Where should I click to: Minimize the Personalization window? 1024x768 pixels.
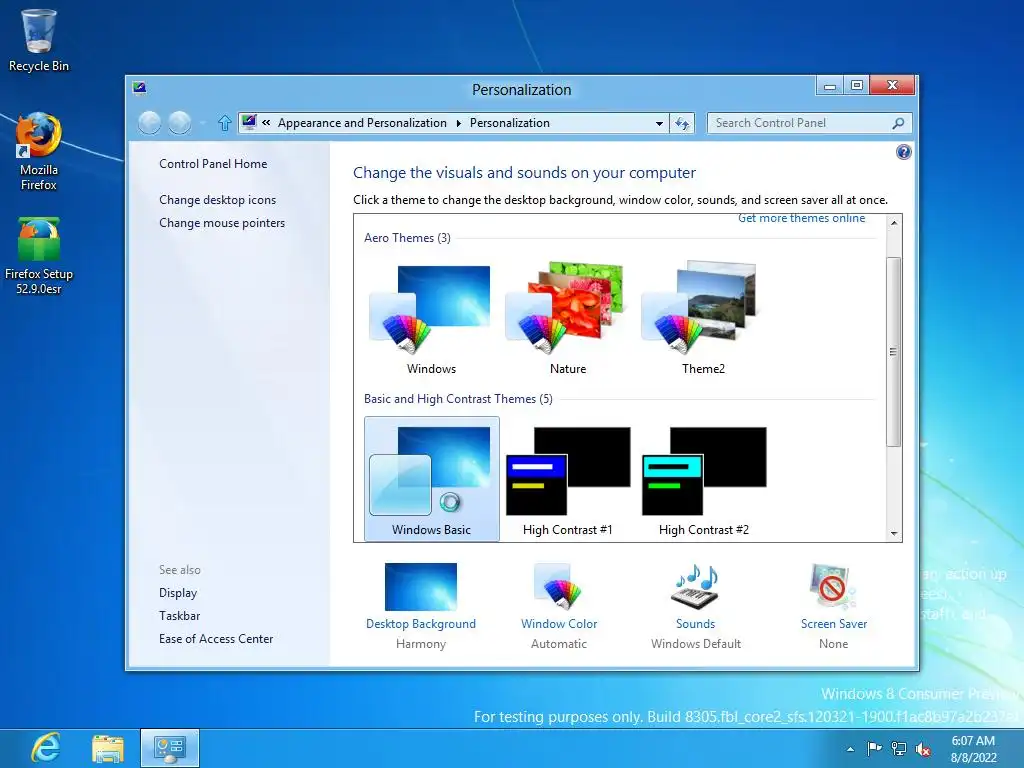click(829, 86)
